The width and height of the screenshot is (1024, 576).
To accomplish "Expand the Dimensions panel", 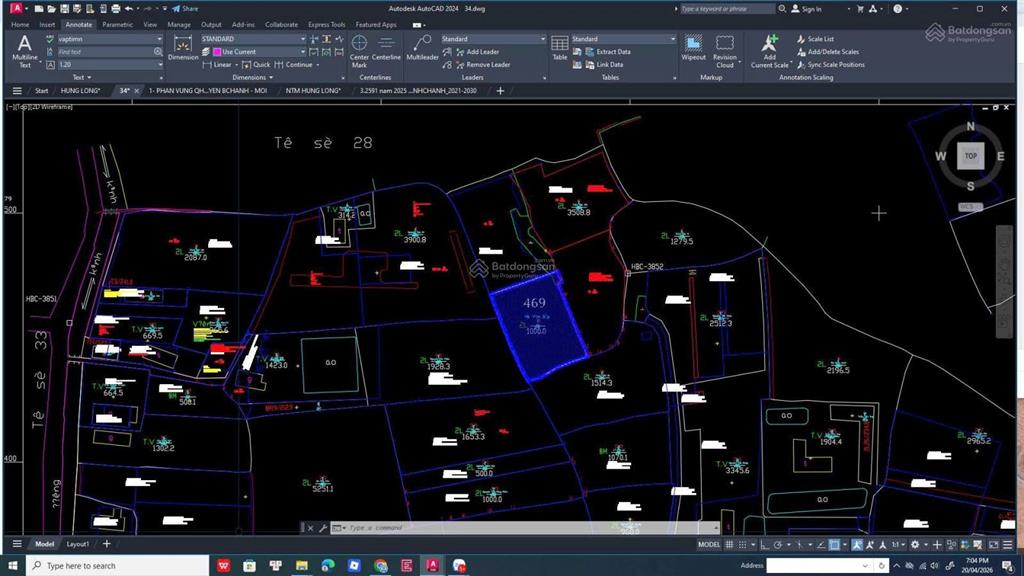I will pos(253,77).
